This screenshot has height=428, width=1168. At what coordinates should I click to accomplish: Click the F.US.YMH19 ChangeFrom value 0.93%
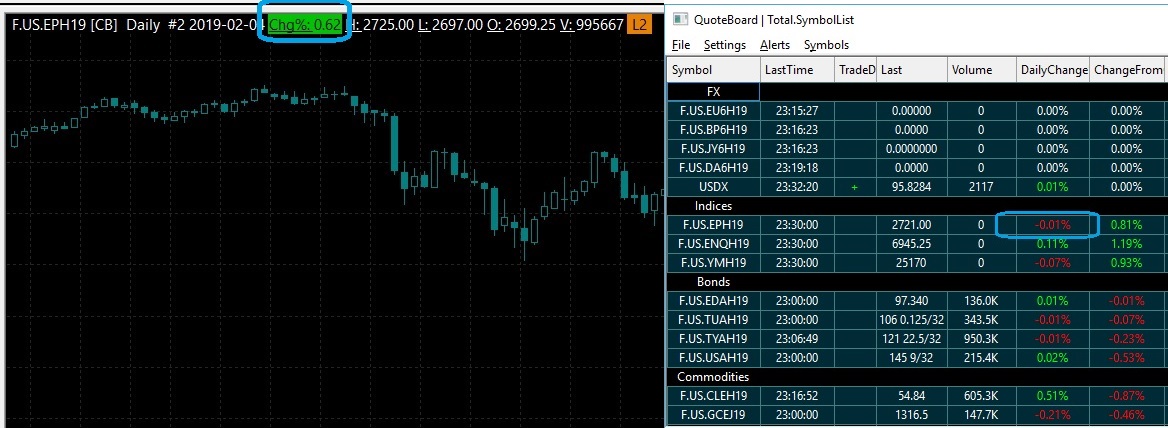(x=1126, y=263)
